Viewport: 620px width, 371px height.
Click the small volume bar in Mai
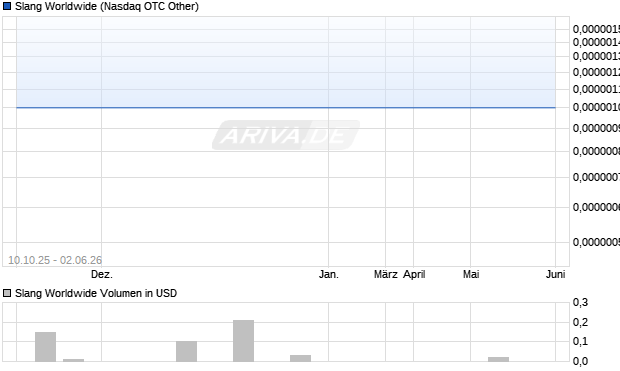coord(498,359)
